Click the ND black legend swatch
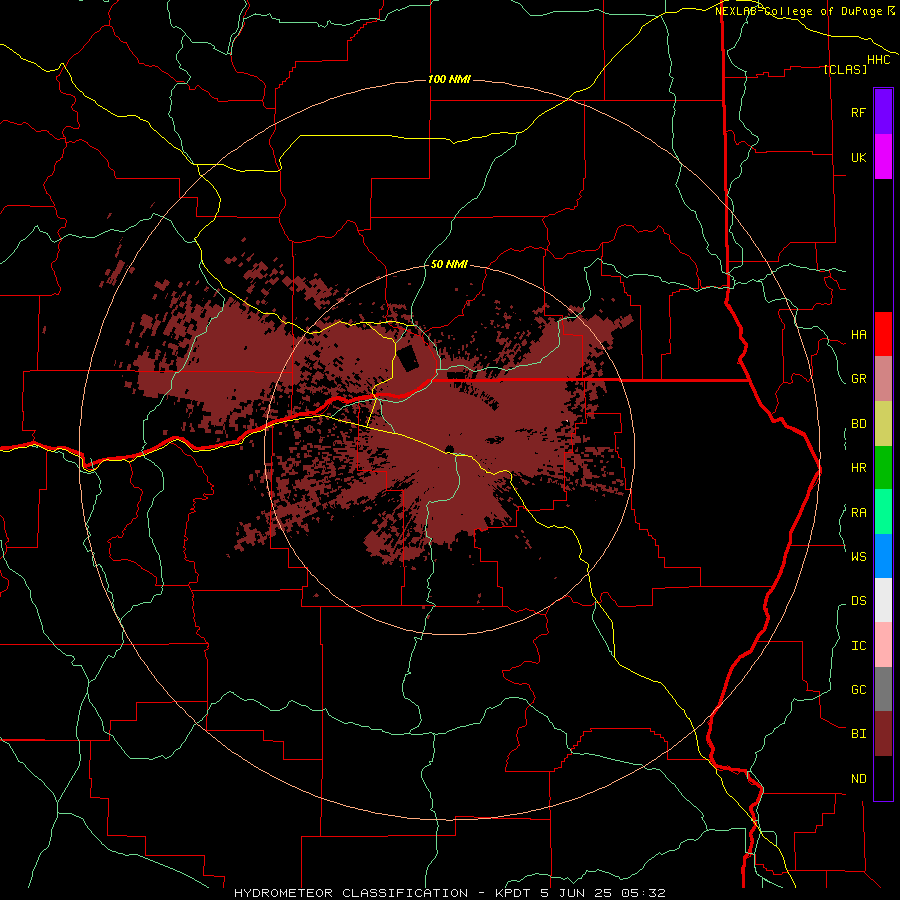Viewport: 900px width, 900px height. click(883, 778)
